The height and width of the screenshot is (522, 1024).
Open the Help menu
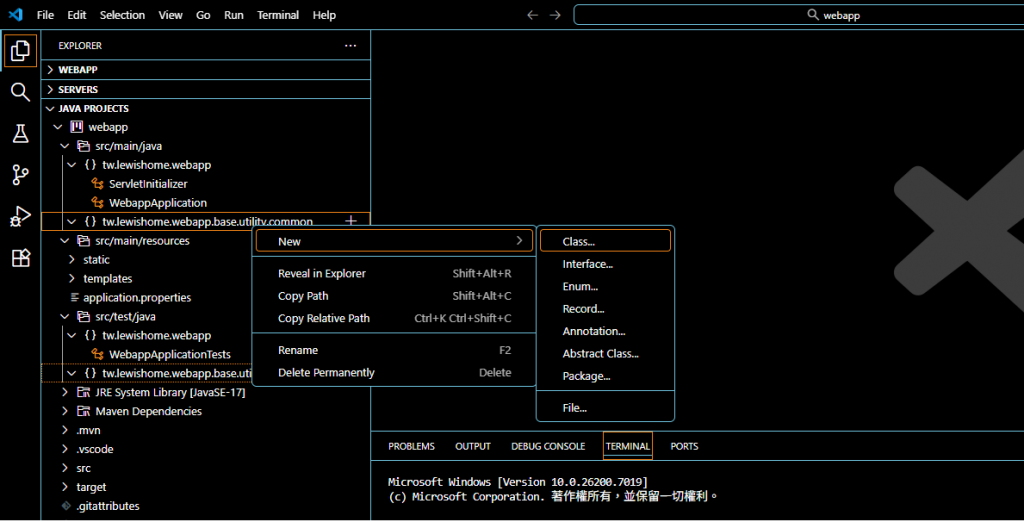tap(324, 15)
